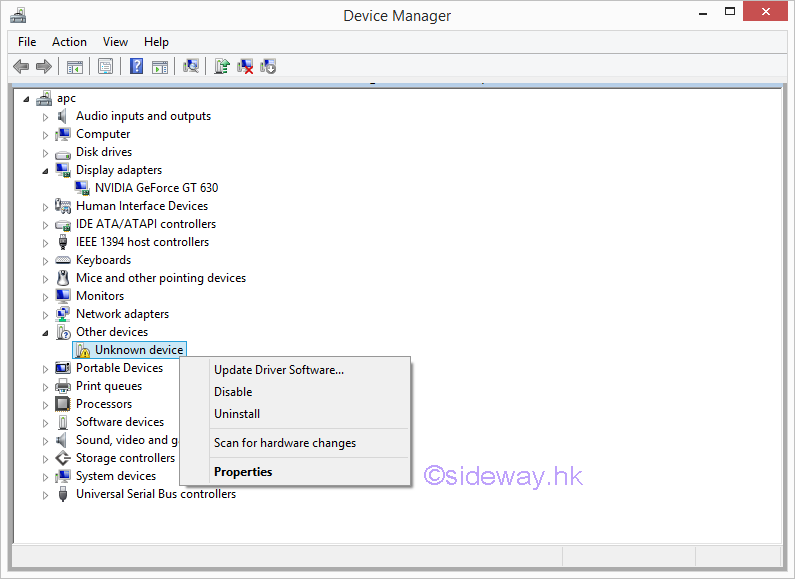Expand the Universal Serial Bus controllers node
Viewport: 795px width, 579px height.
click(45, 494)
